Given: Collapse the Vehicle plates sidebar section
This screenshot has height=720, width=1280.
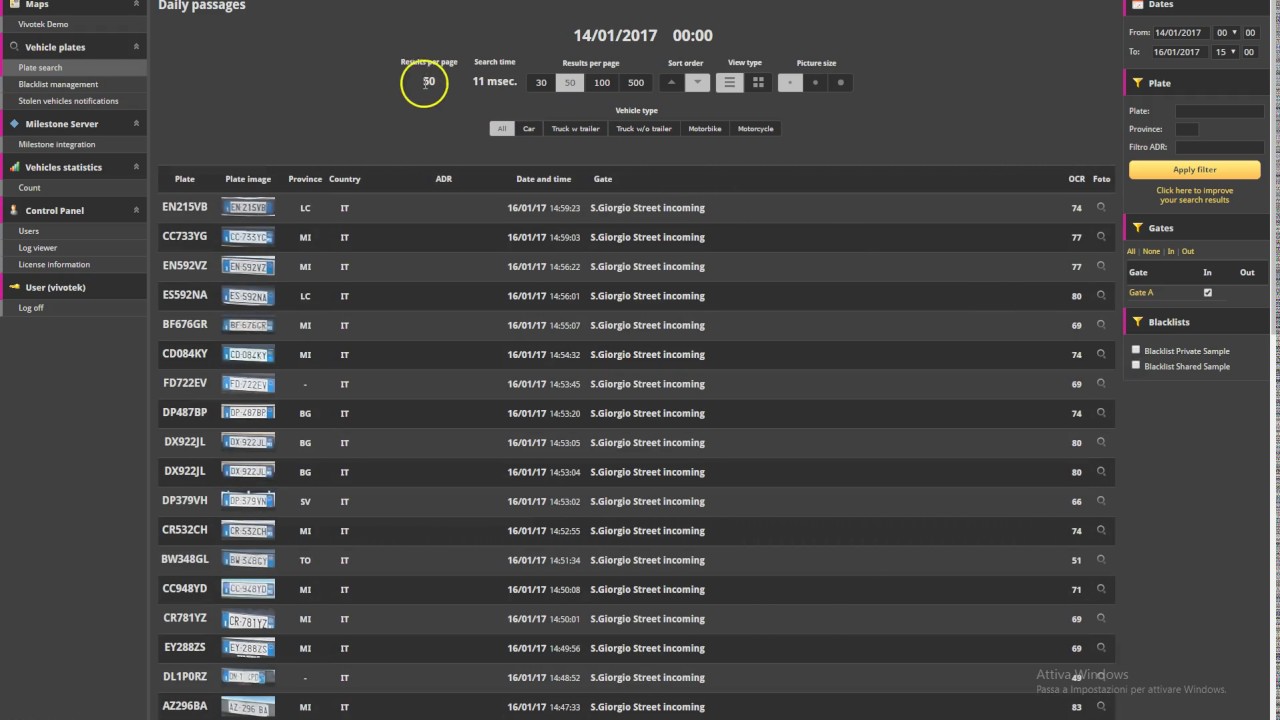Looking at the screenshot, I should click(136, 47).
